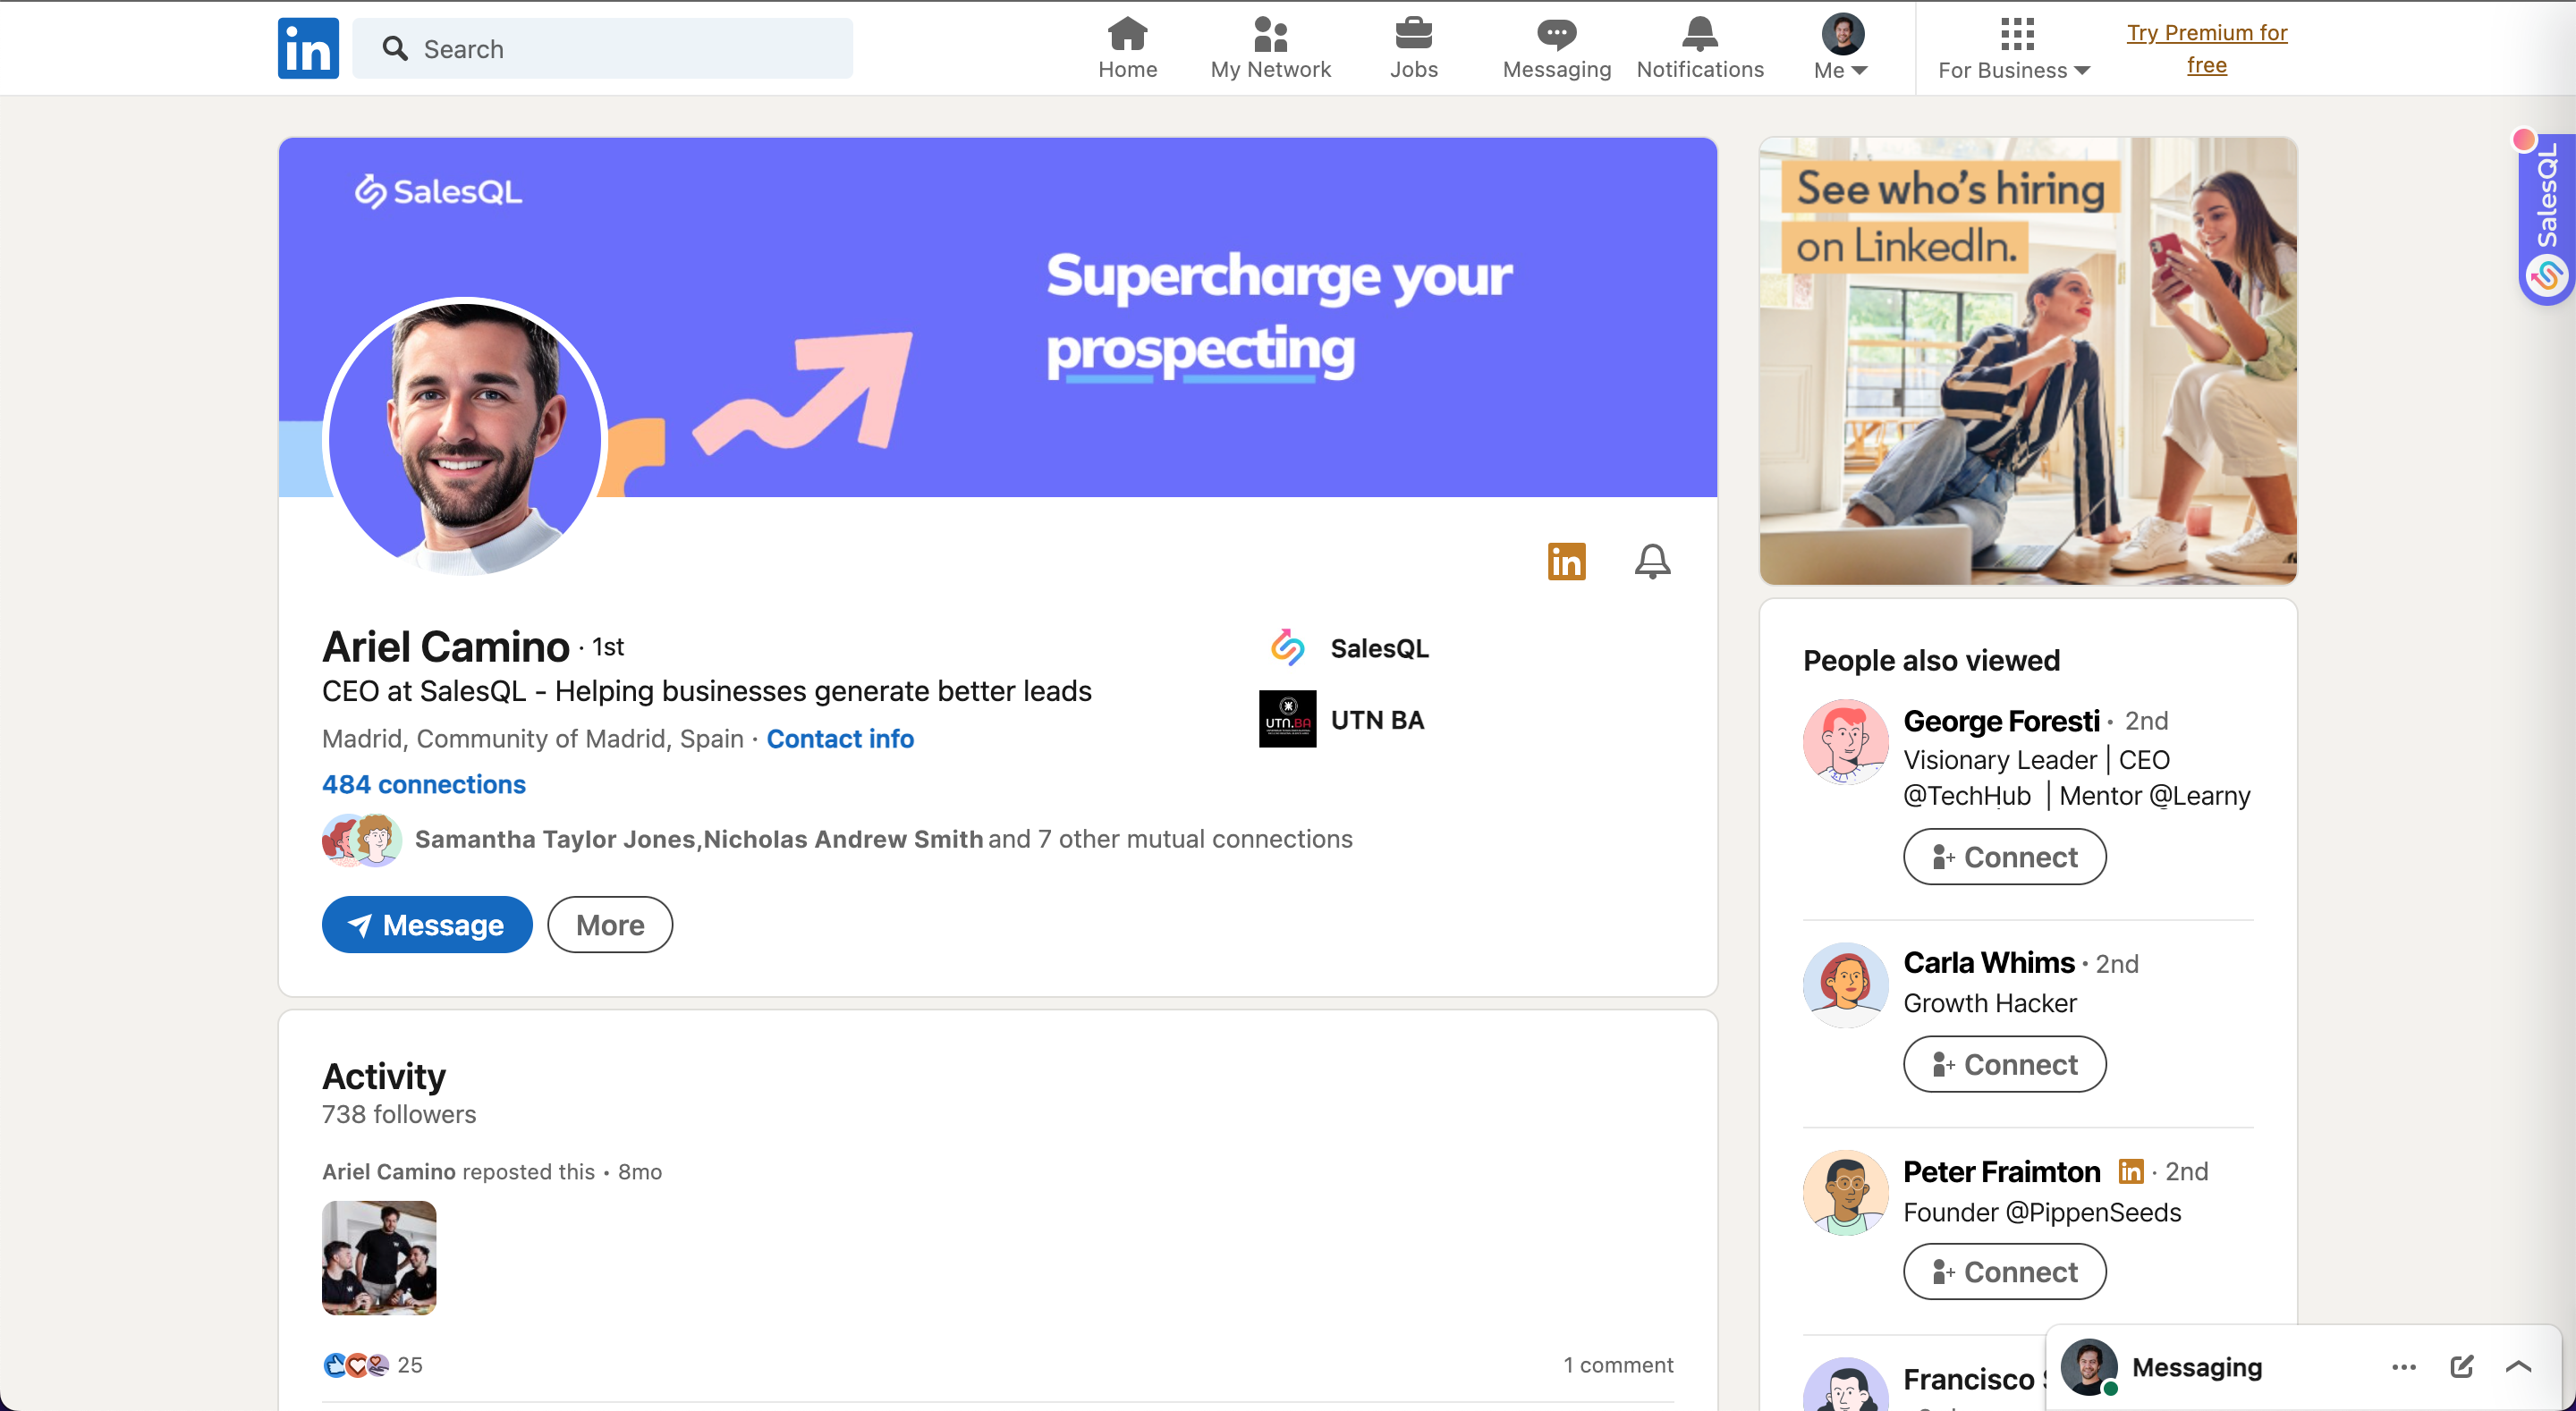Screen dimensions: 2576x1411
Task: Open the Contact info link
Action: (839, 738)
